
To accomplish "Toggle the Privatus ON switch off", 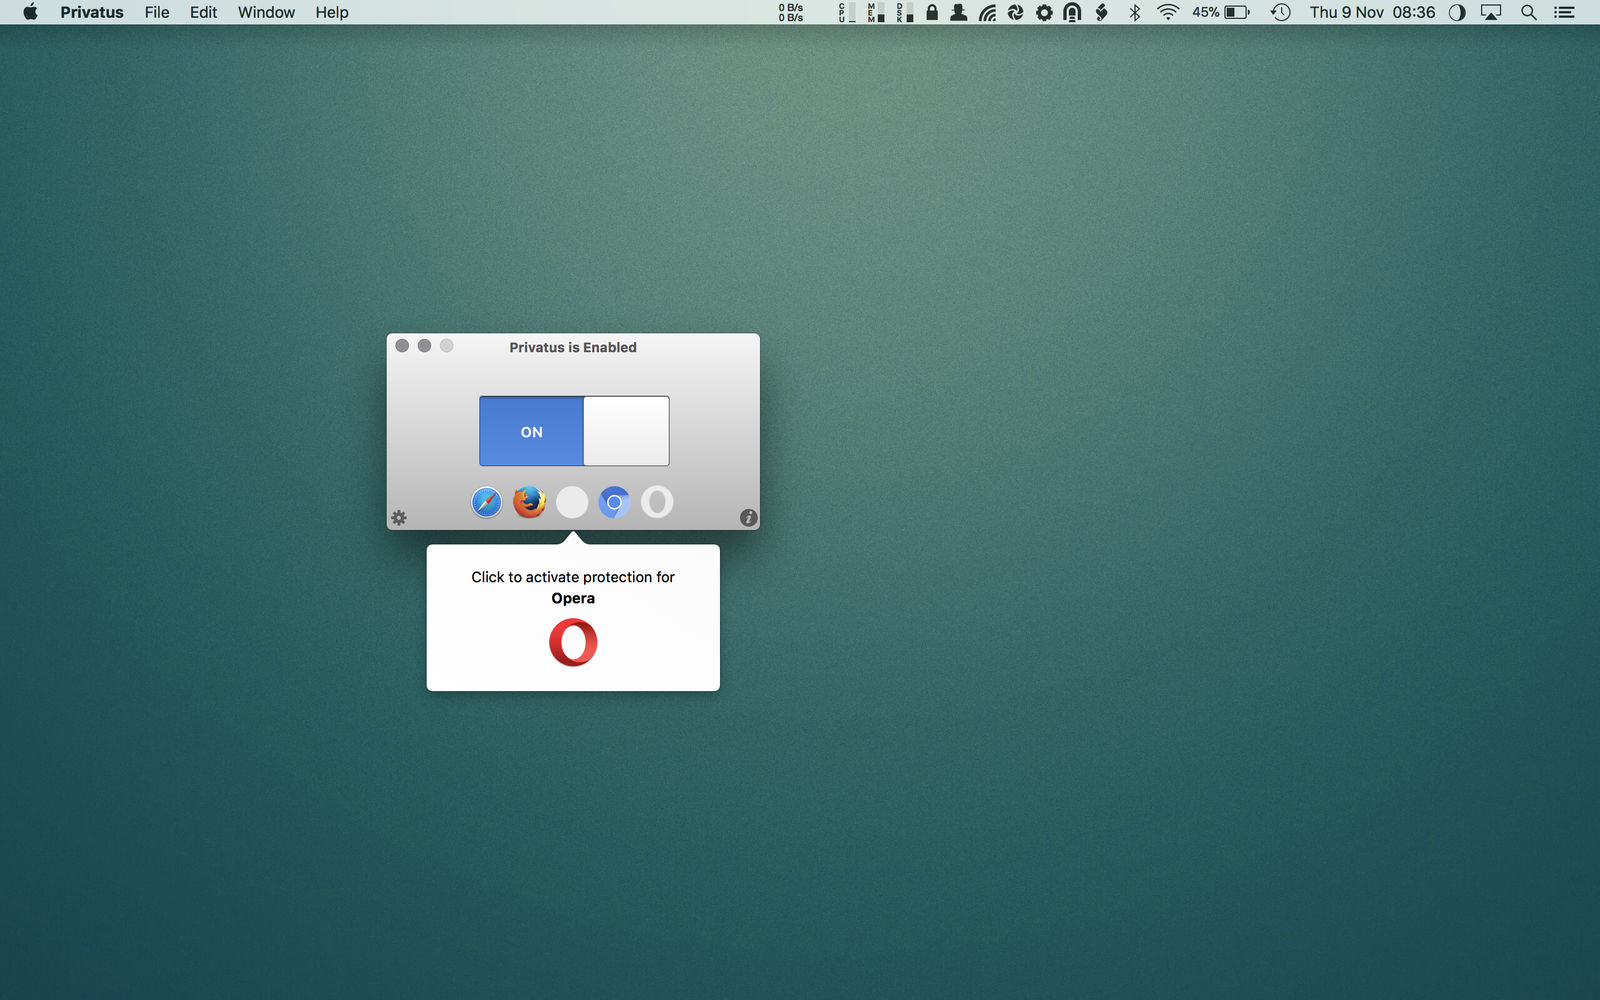I will [x=574, y=431].
